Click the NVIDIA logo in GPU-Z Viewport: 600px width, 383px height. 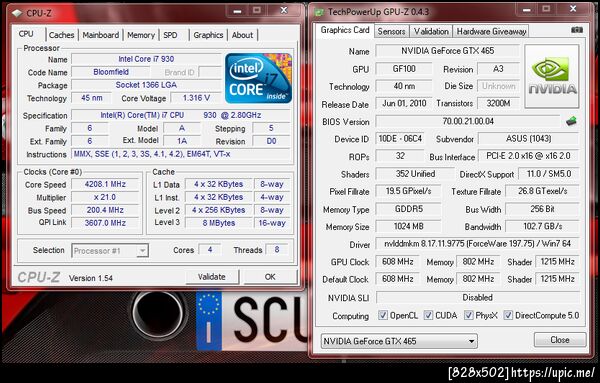(x=552, y=76)
